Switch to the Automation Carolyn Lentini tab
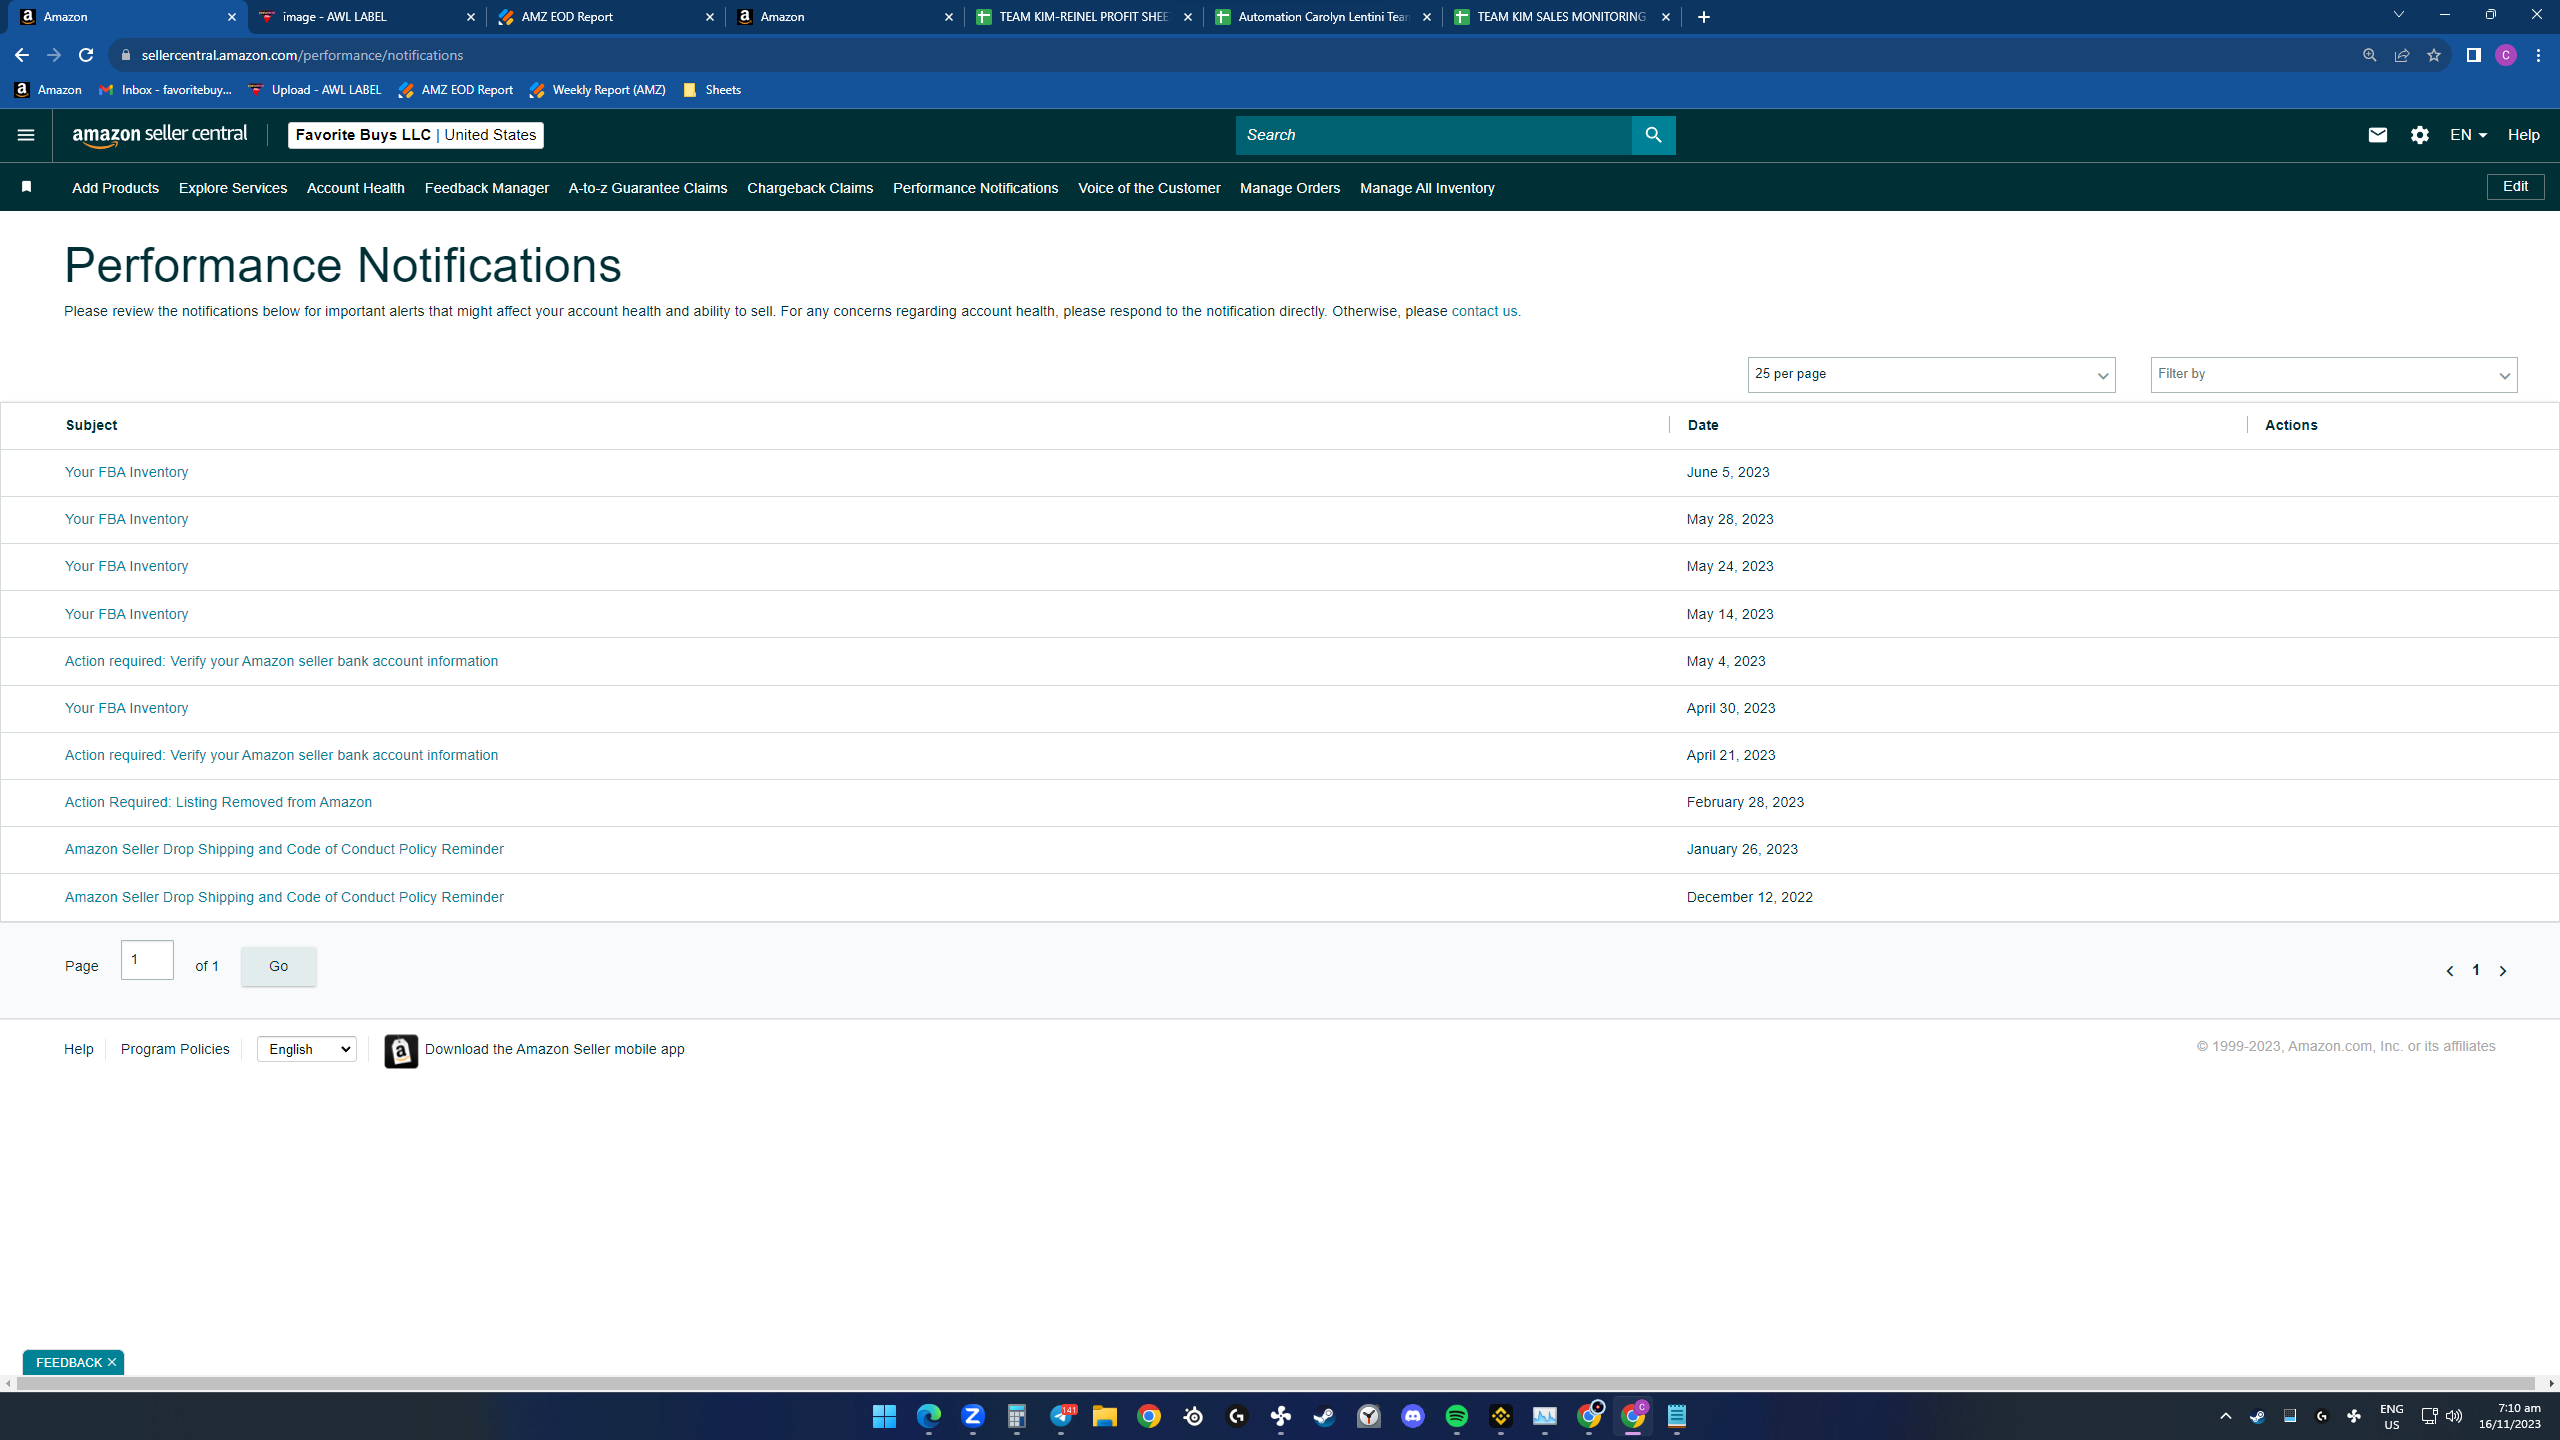 1322,17
